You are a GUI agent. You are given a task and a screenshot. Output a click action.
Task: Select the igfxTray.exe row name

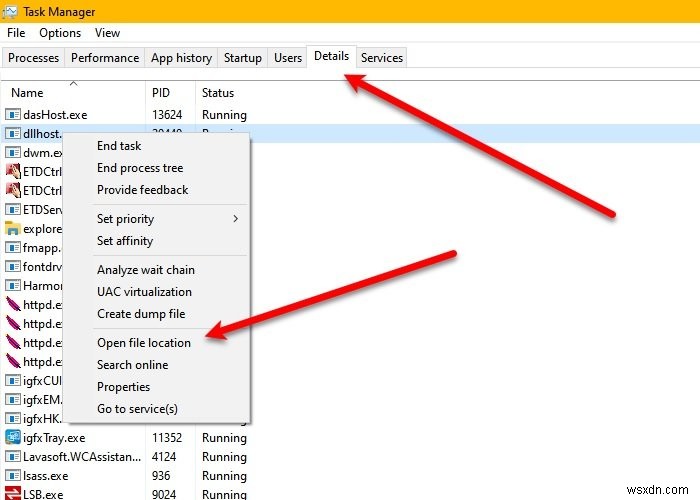tap(54, 438)
